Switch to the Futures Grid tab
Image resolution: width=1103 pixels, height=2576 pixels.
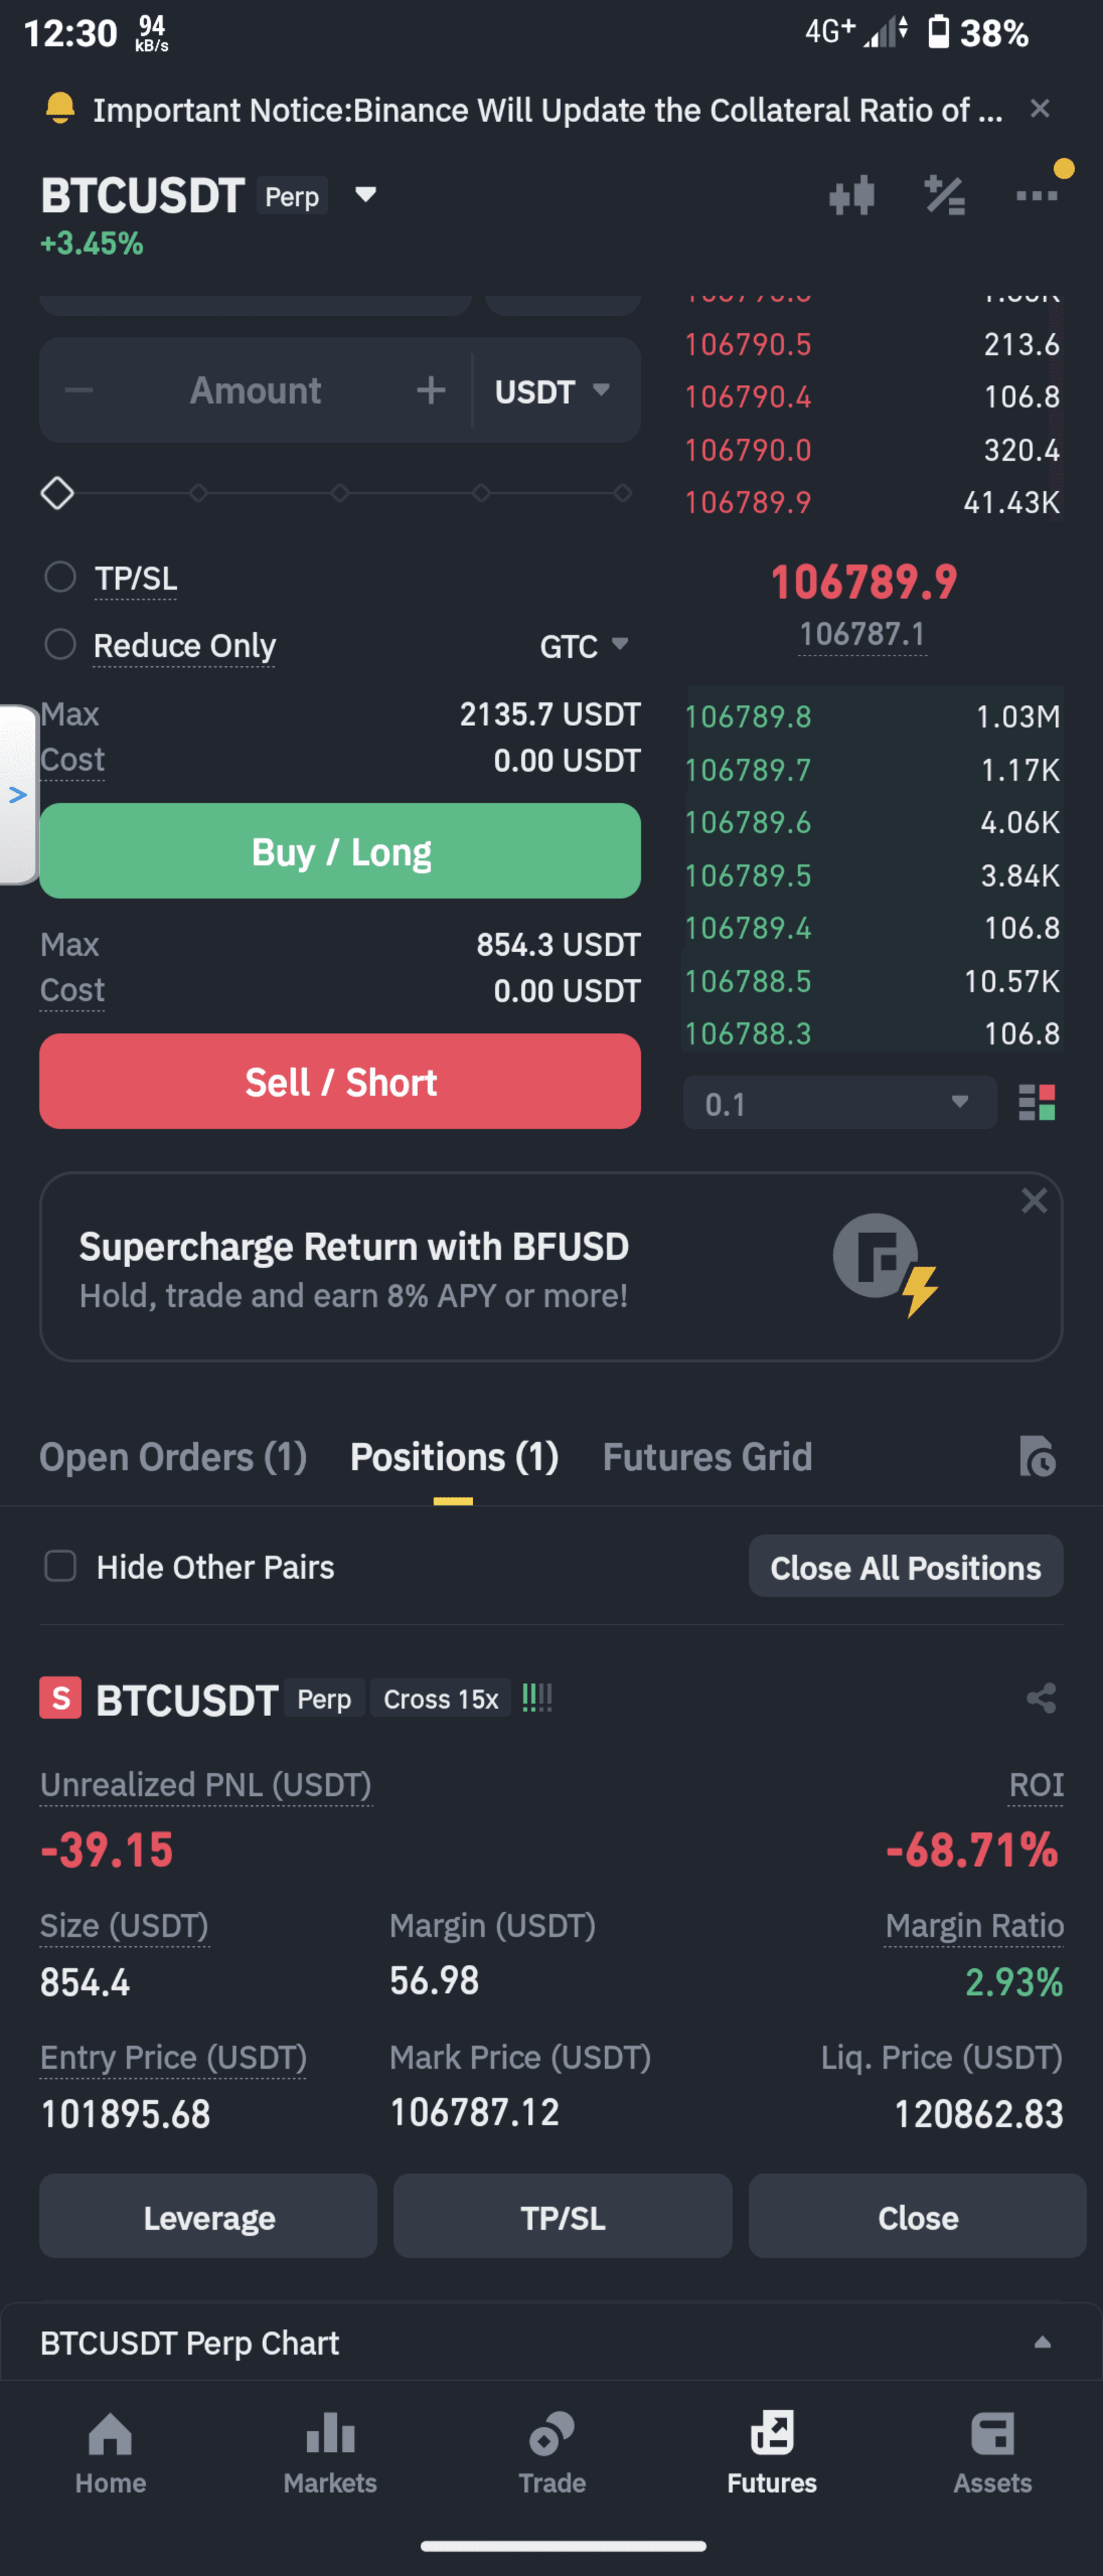[707, 1456]
